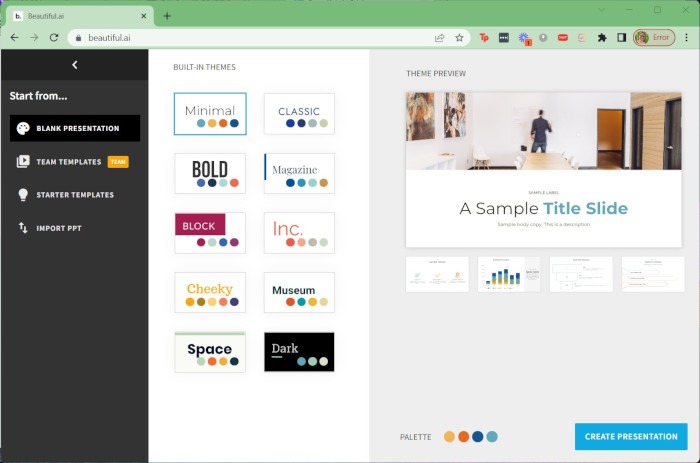The width and height of the screenshot is (700, 463).
Task: Open the gray circular extension icon
Action: (543, 38)
